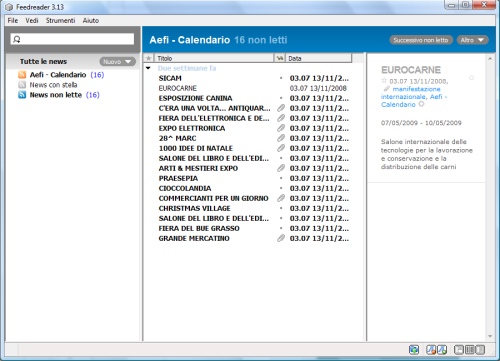
Task: Collapse the Due settimane fa group
Action: click(x=148, y=68)
